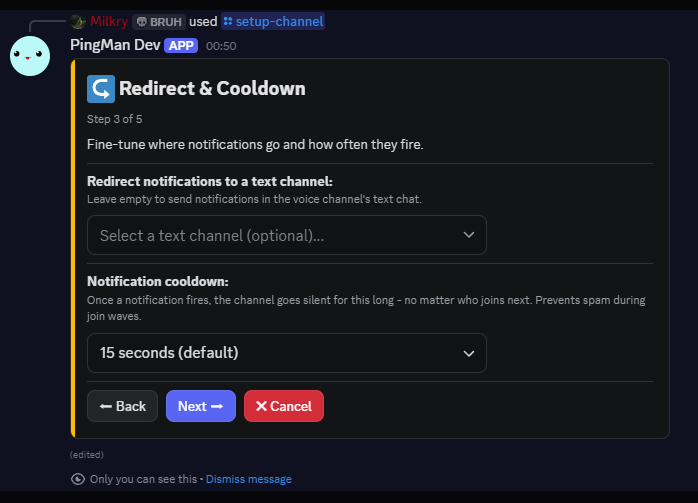The image size is (698, 503).
Task: Click the BRUH server tag badge
Action: [x=158, y=22]
